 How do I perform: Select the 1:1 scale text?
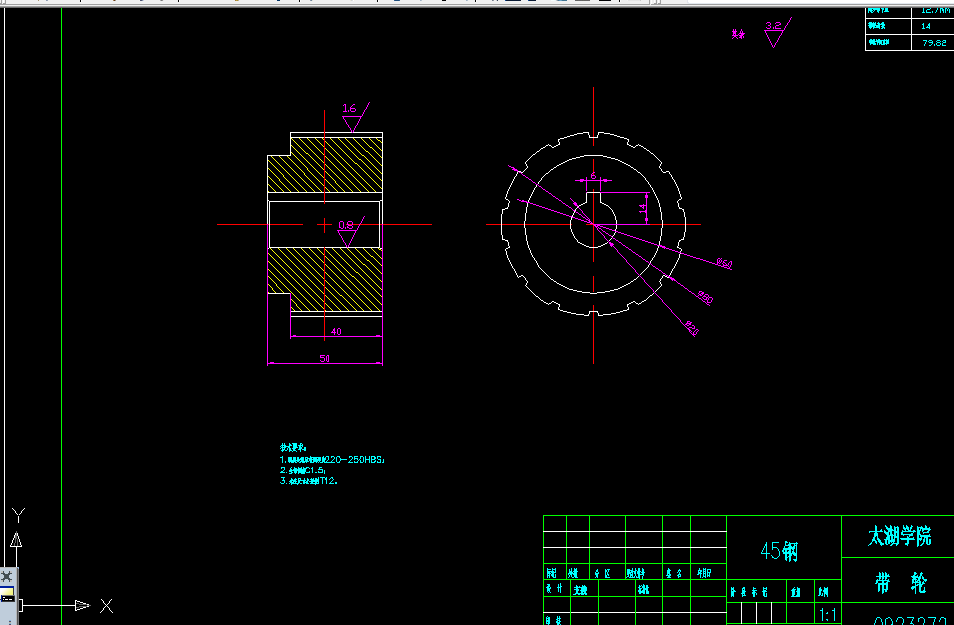[828, 615]
